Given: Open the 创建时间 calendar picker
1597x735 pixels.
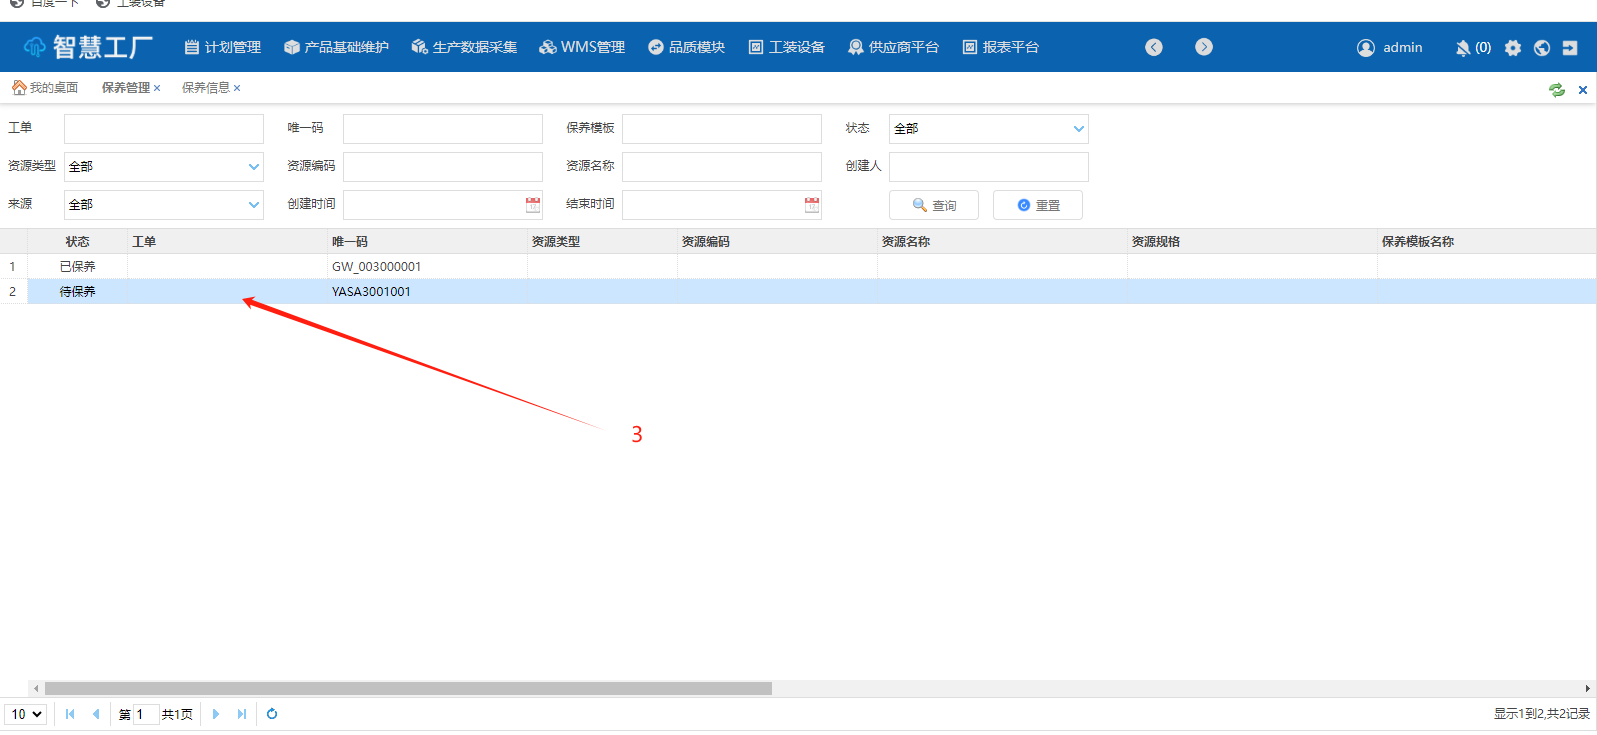Looking at the screenshot, I should pos(533,205).
